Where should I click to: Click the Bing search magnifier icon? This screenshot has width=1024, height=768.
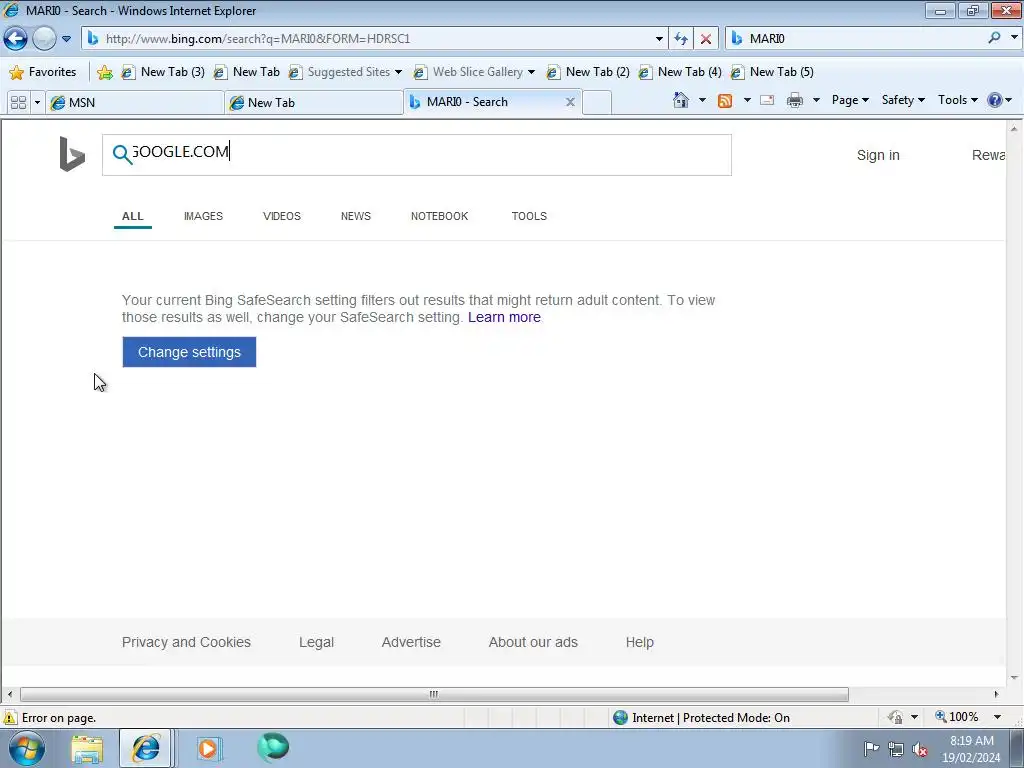coord(122,155)
